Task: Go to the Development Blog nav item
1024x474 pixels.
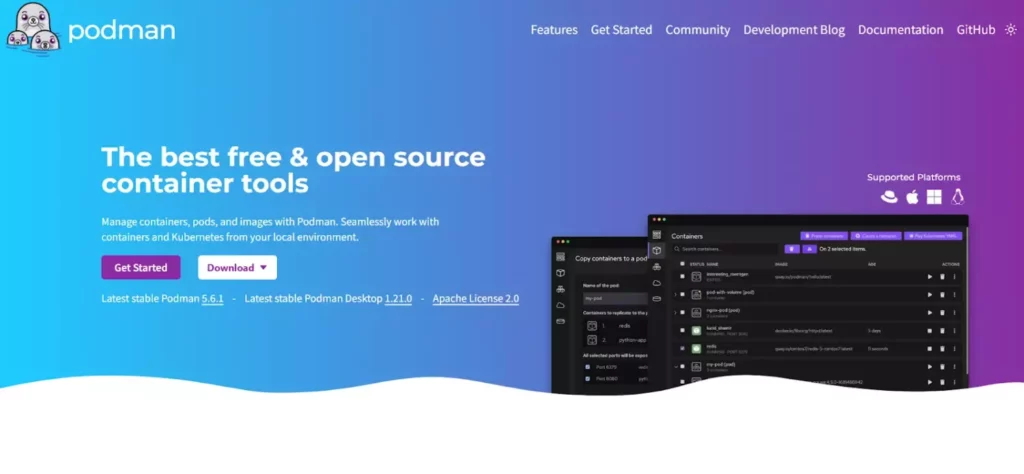Action: pos(793,30)
